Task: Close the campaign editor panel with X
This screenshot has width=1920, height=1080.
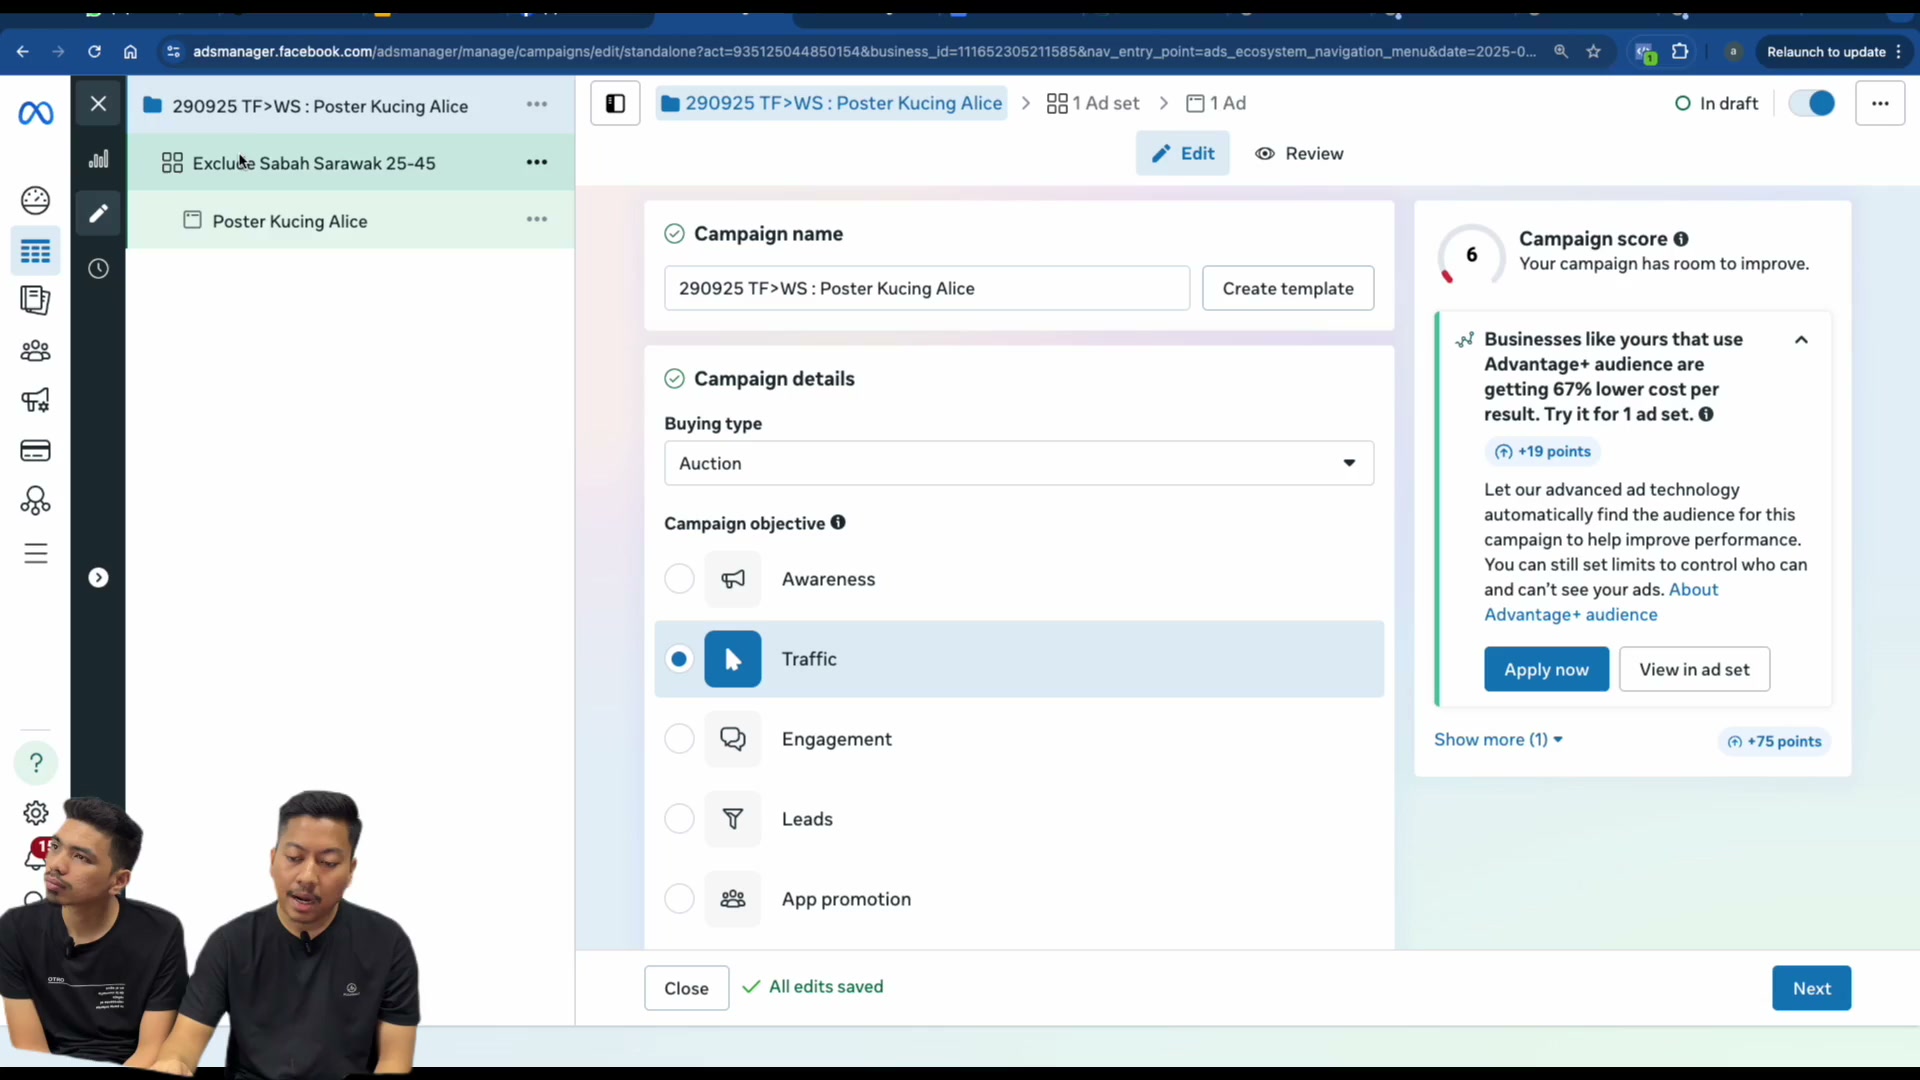Action: (98, 103)
